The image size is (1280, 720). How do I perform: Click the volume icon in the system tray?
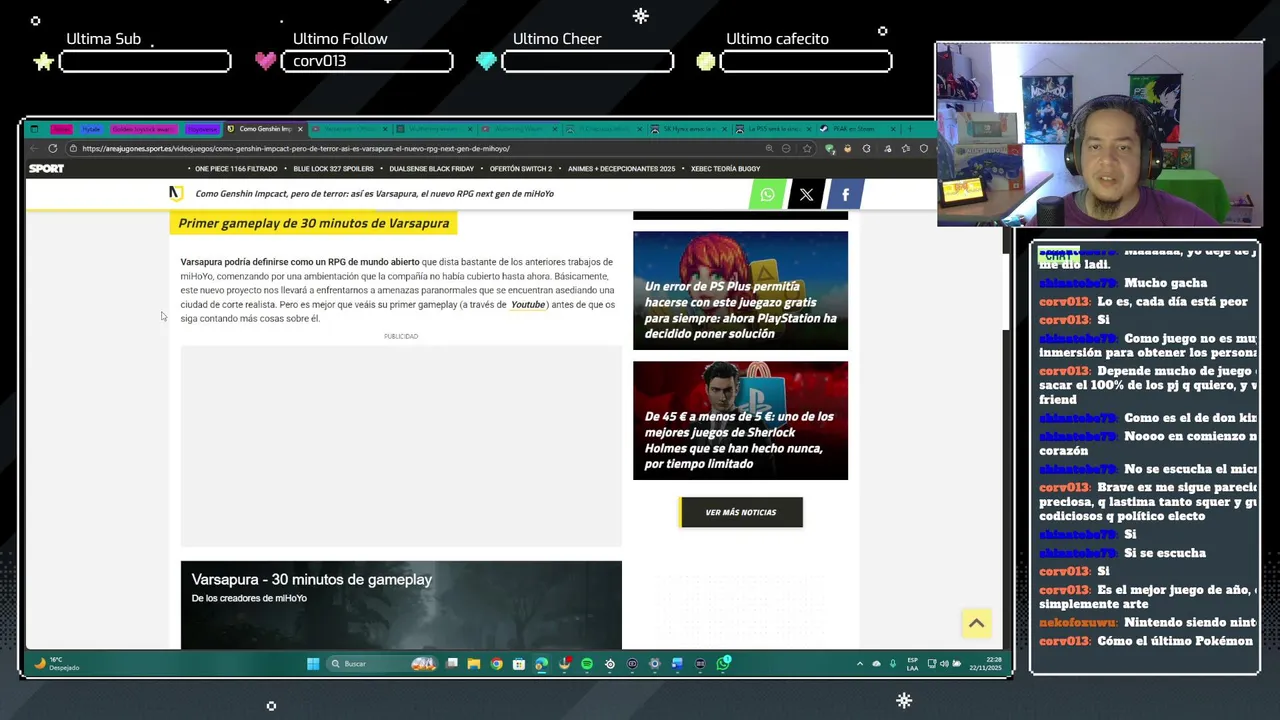click(944, 663)
